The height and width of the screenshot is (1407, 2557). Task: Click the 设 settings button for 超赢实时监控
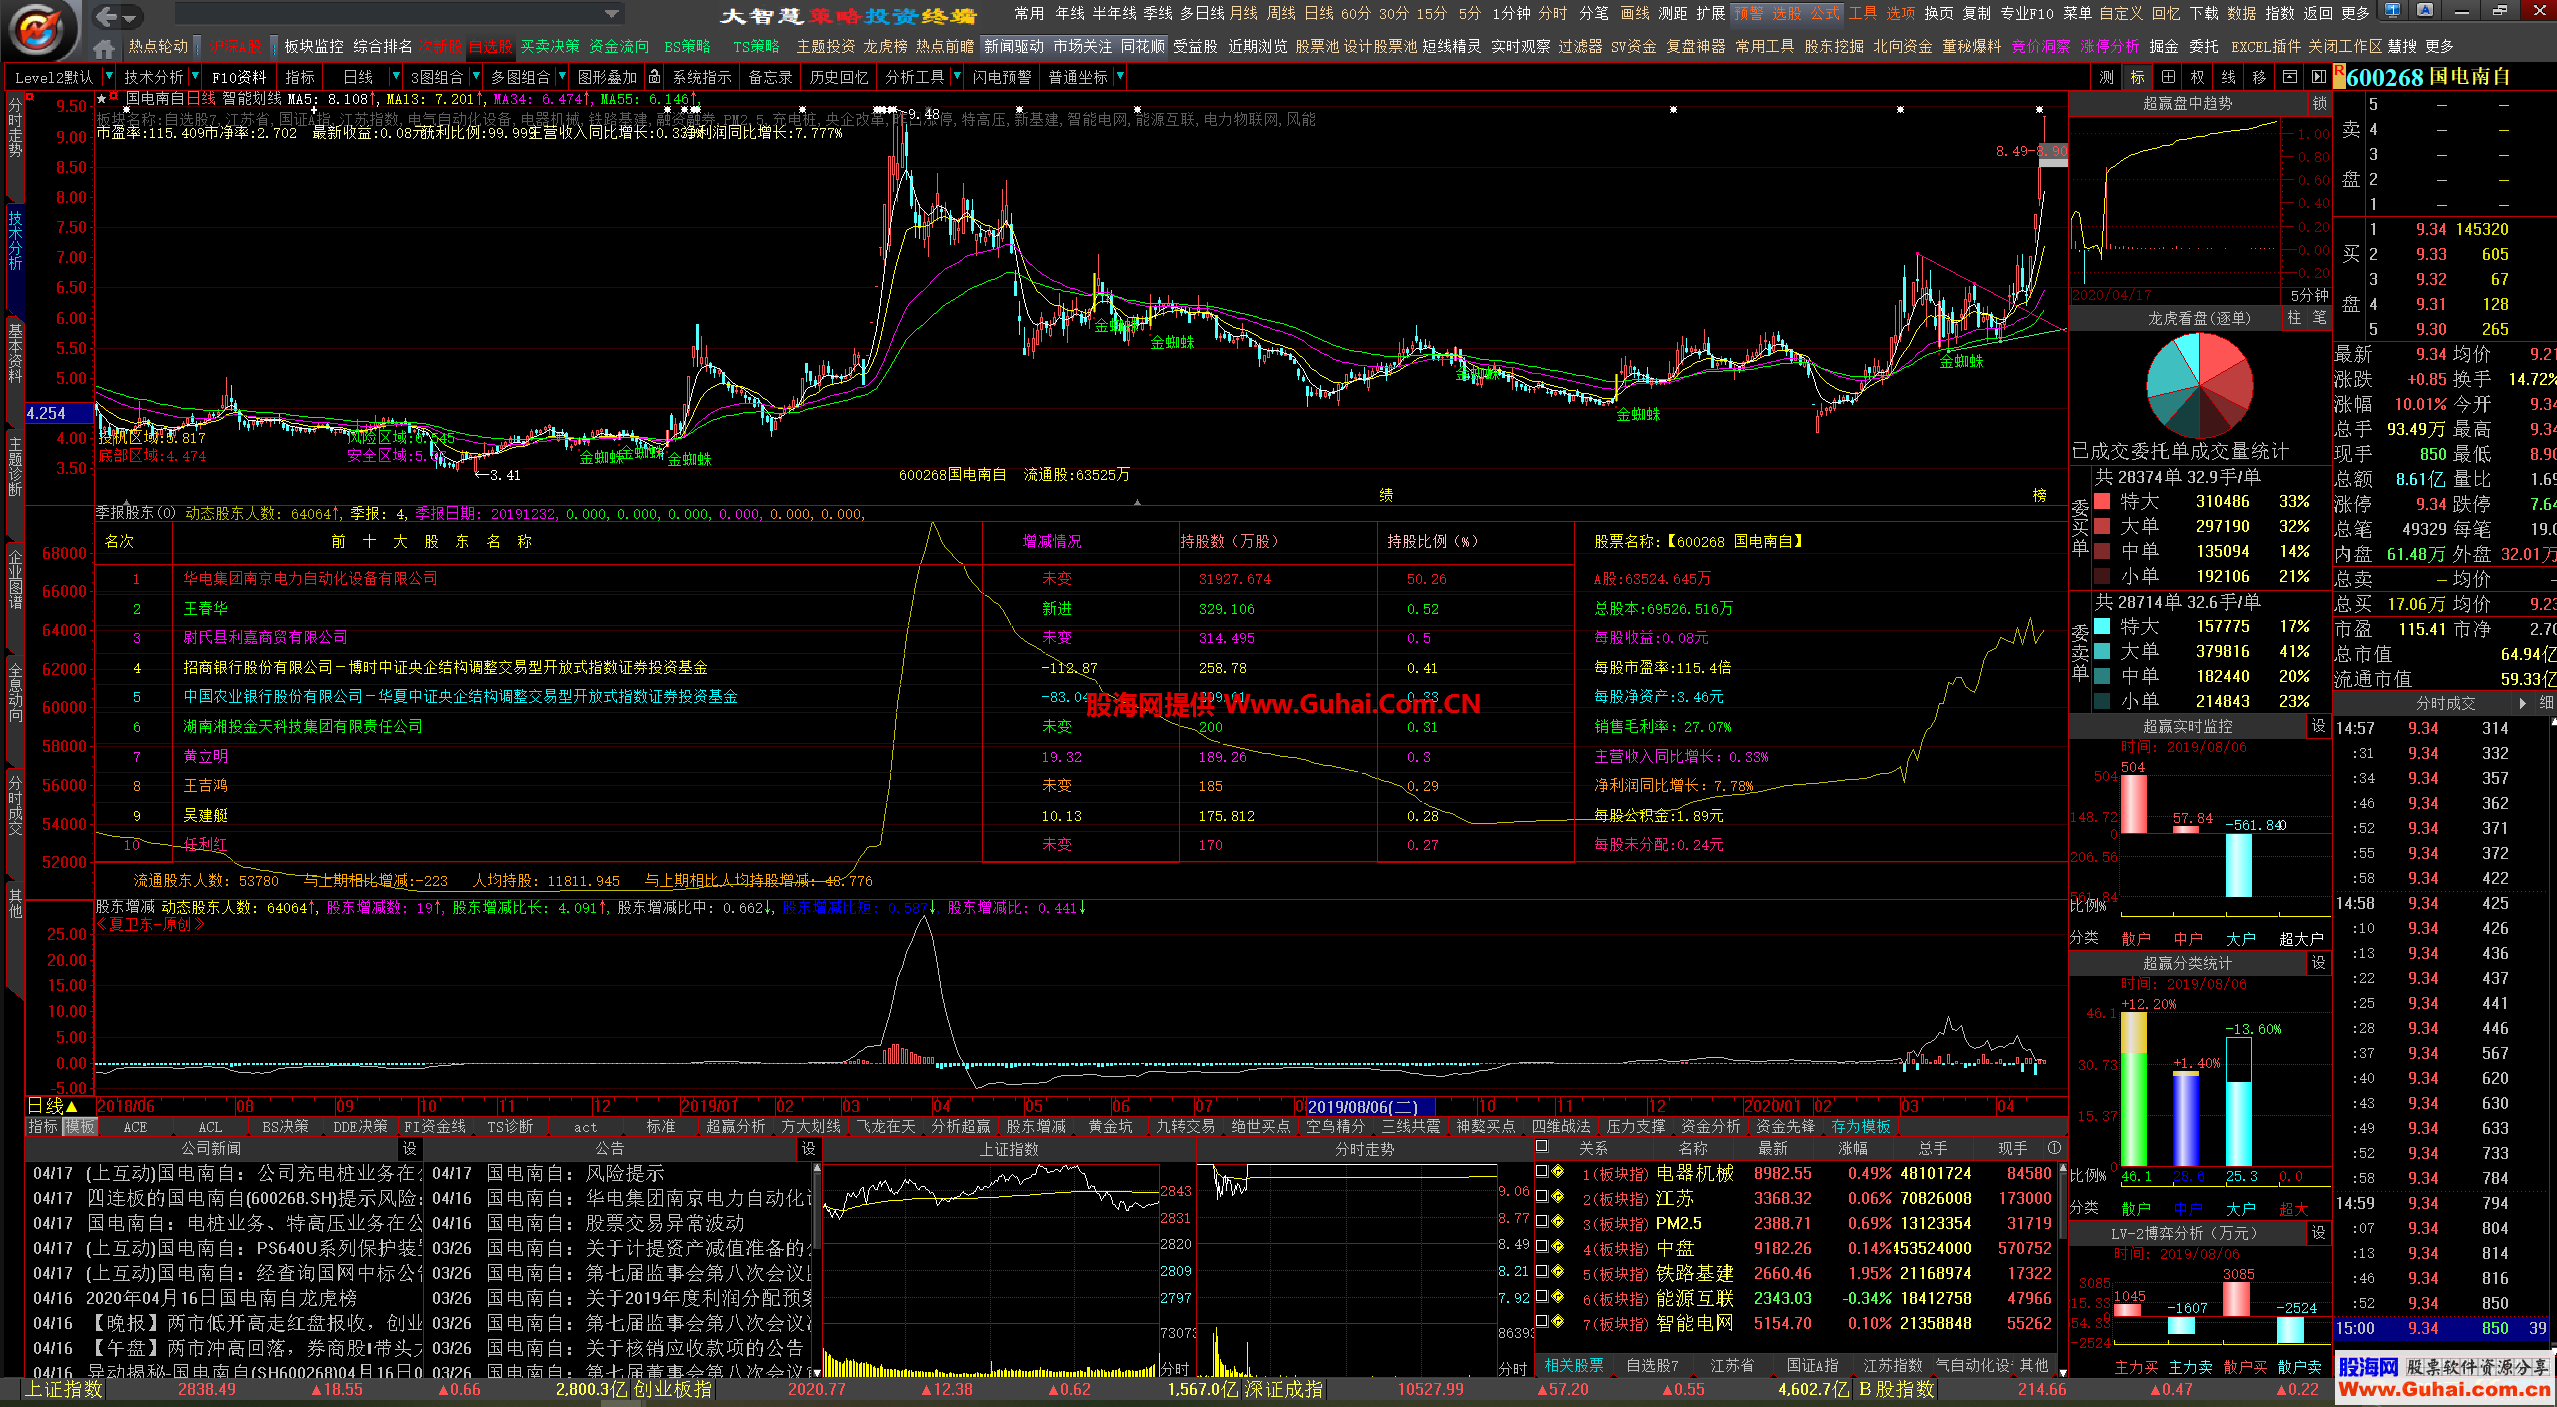2319,726
